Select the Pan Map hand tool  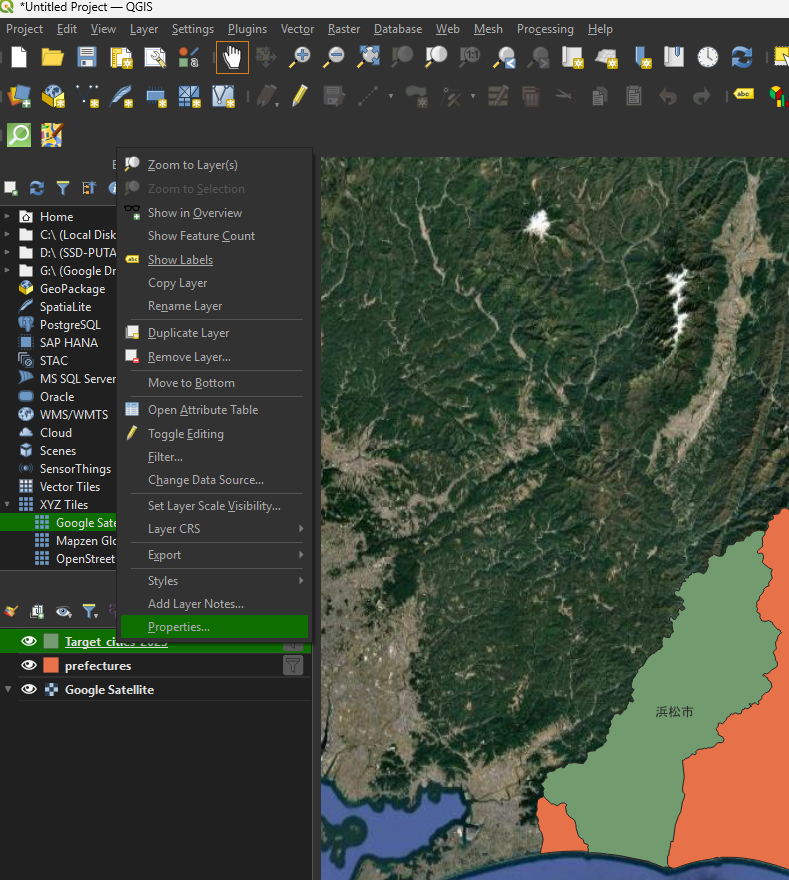pos(232,57)
